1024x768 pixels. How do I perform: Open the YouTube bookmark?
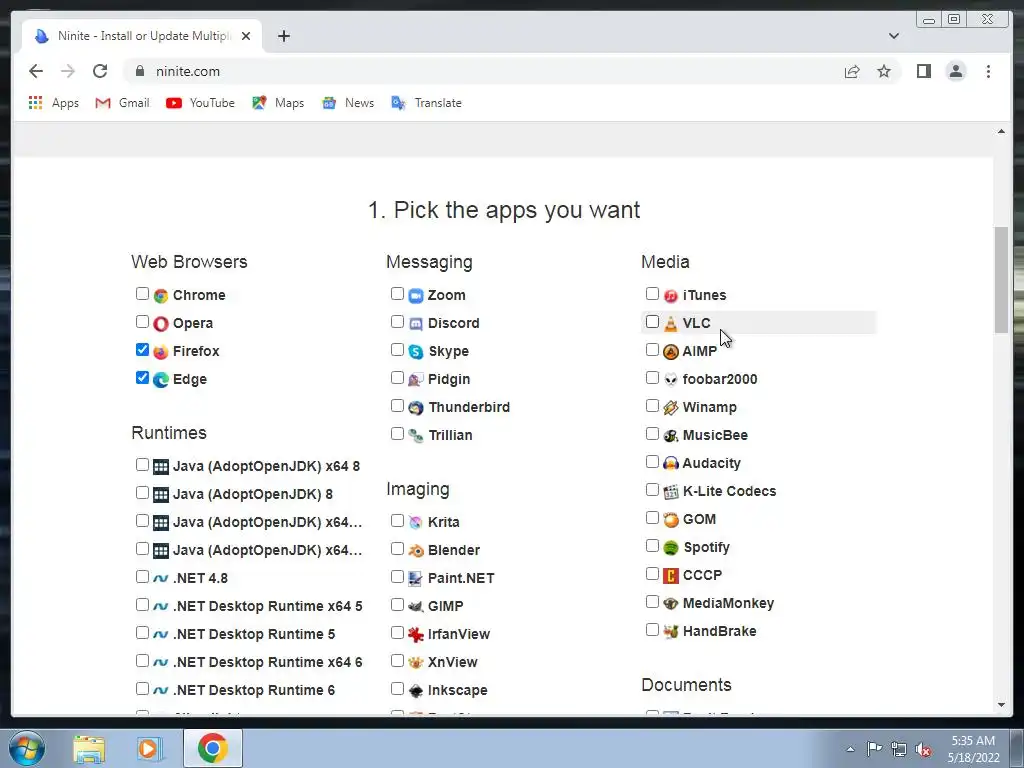pyautogui.click(x=200, y=103)
